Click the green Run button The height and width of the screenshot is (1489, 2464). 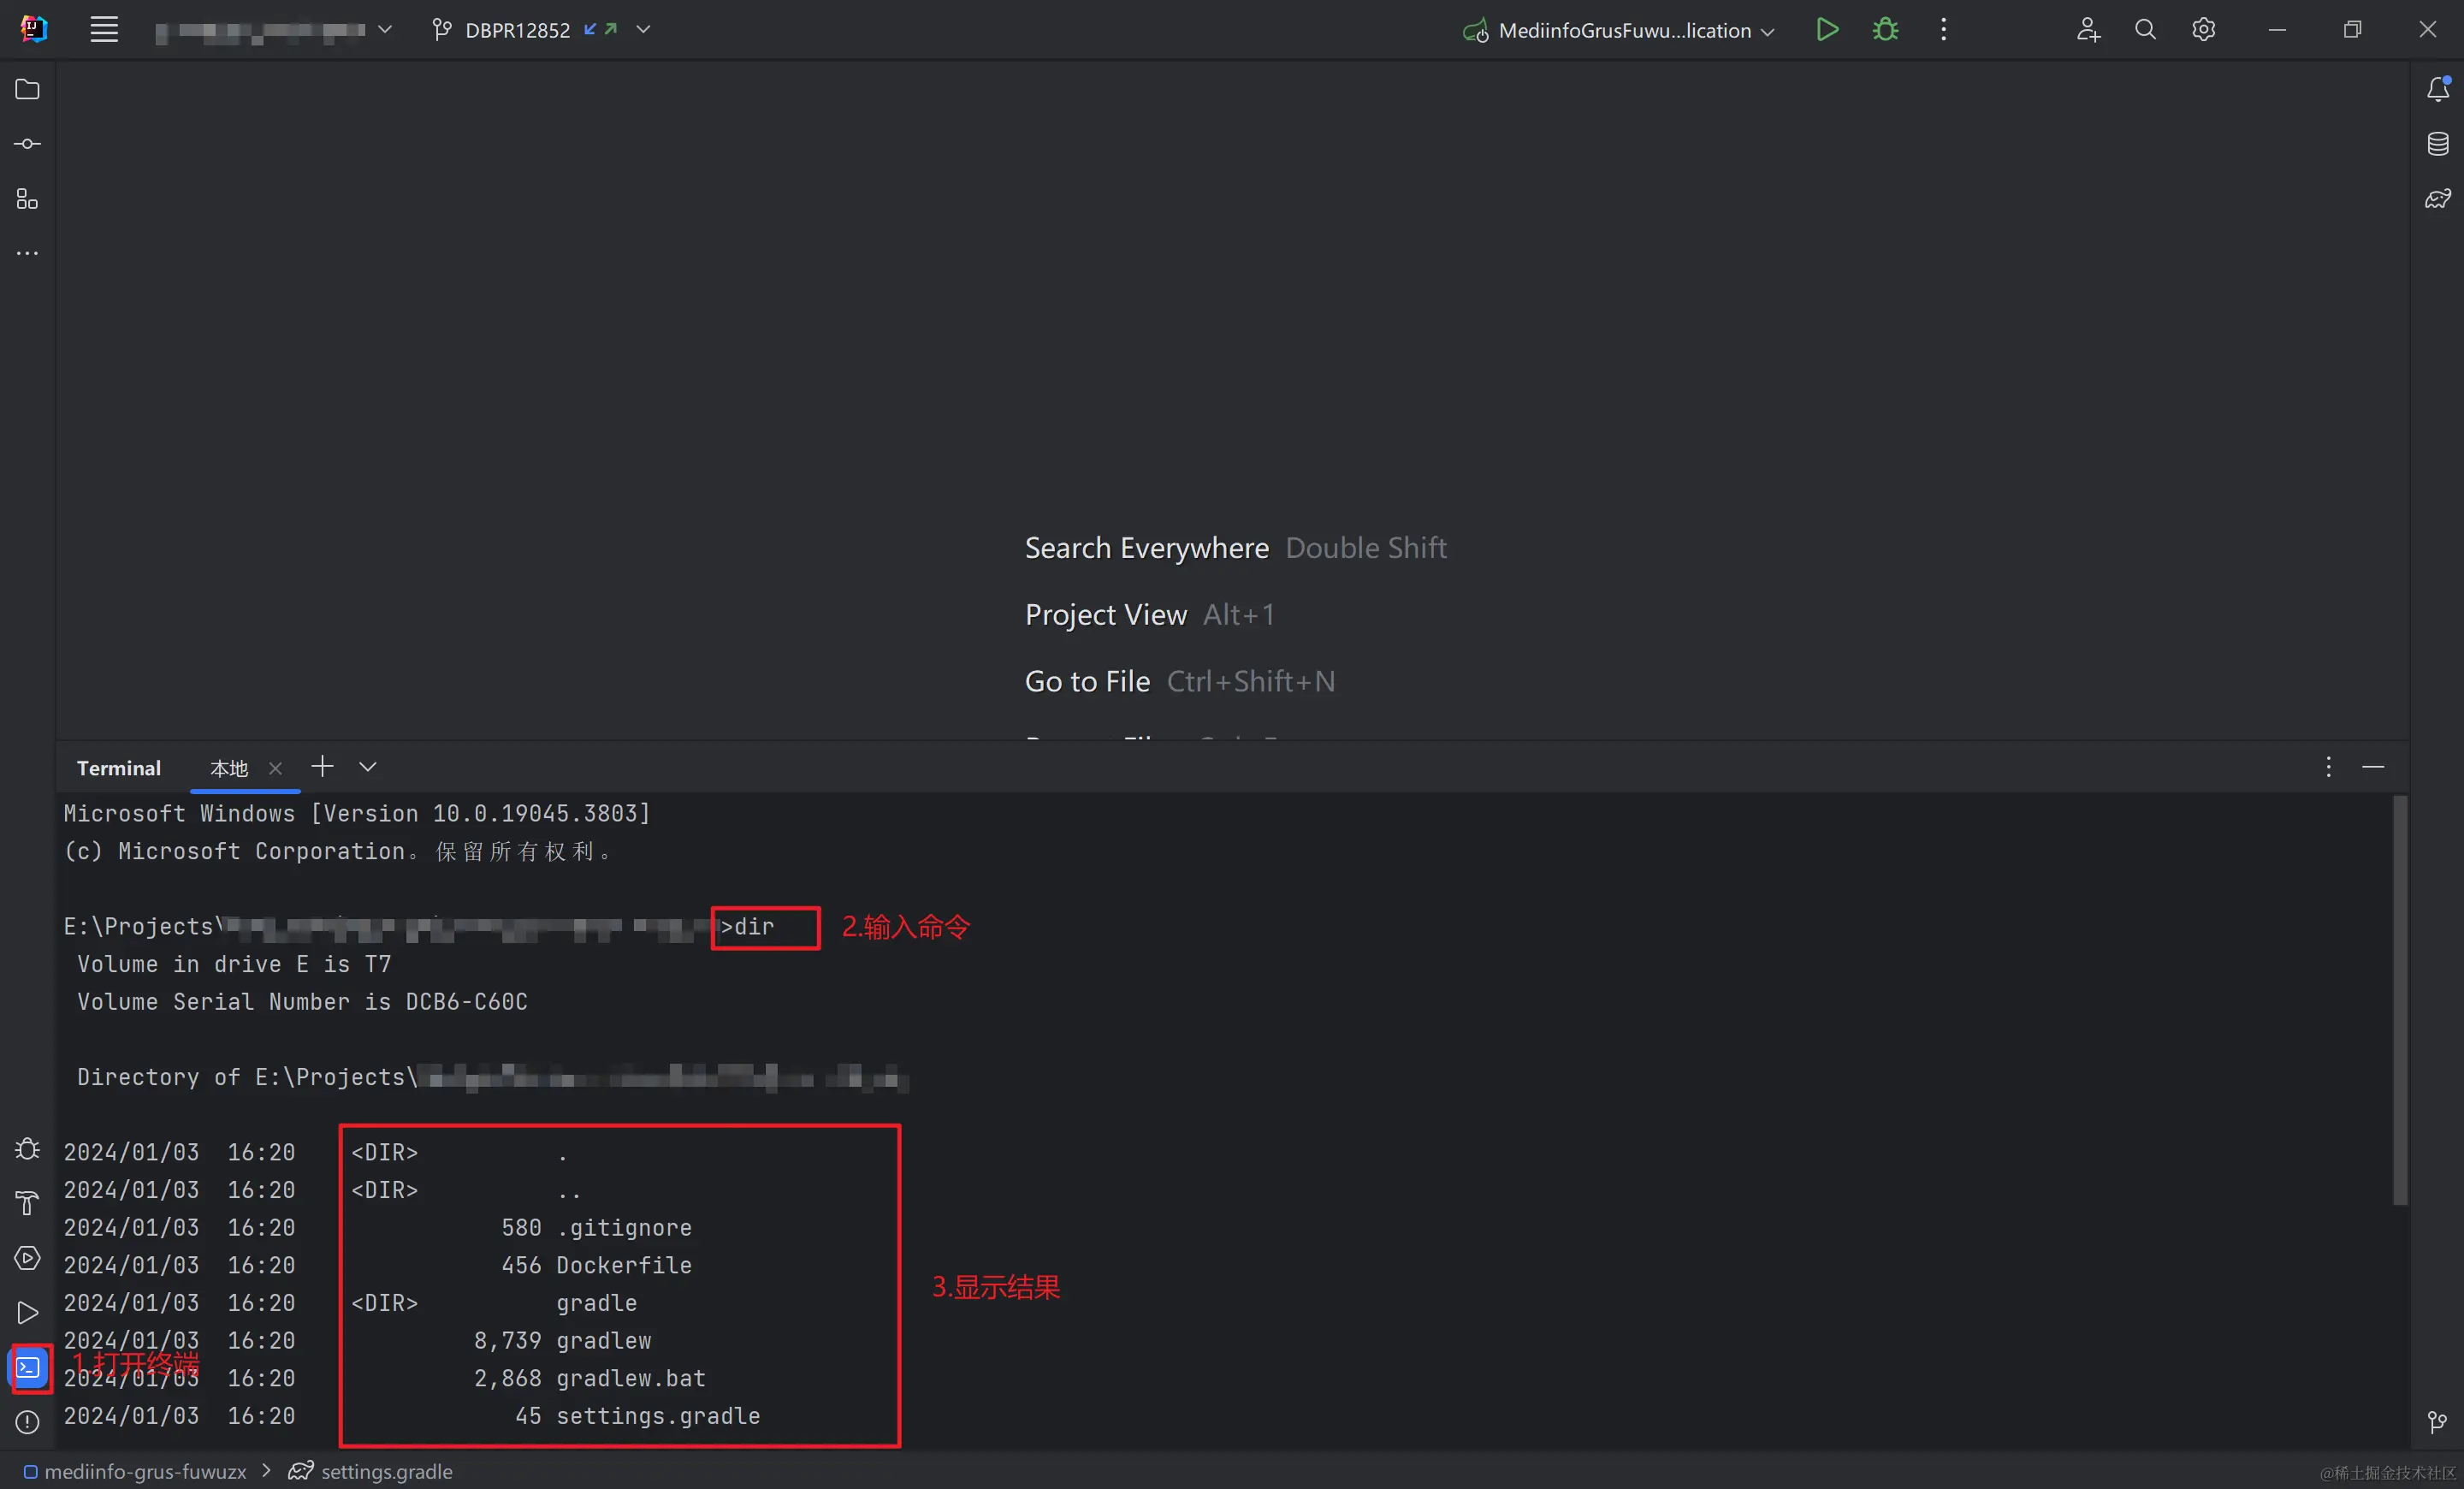[1826, 30]
